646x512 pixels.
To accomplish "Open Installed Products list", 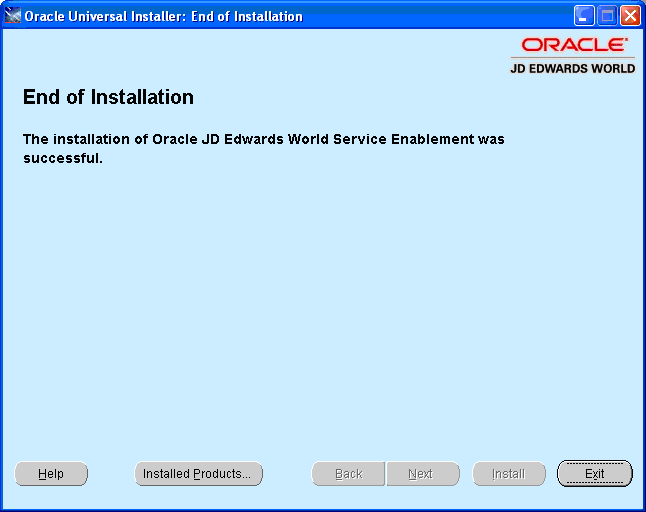I will point(198,474).
